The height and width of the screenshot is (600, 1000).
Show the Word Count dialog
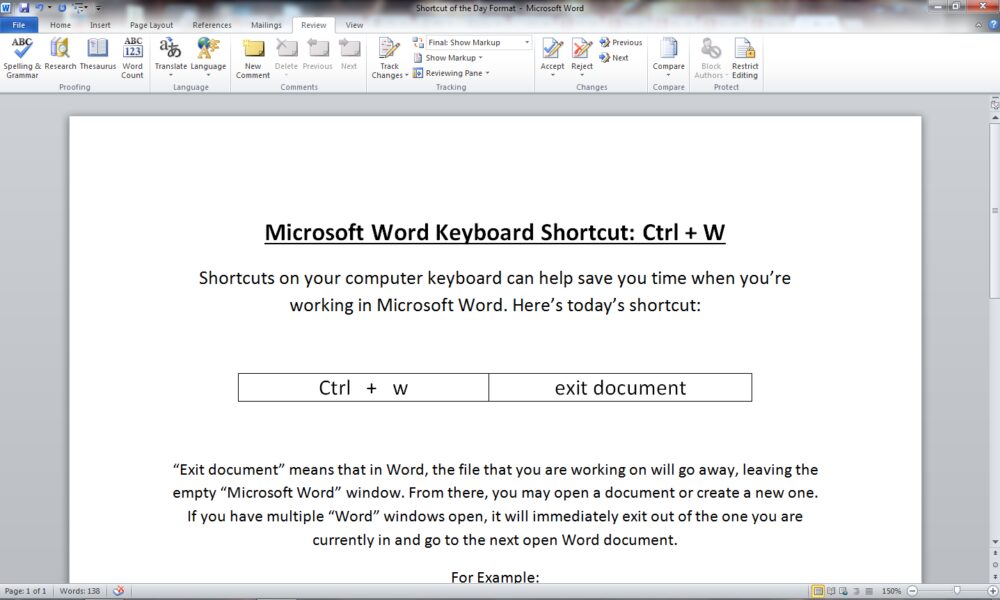(x=132, y=56)
